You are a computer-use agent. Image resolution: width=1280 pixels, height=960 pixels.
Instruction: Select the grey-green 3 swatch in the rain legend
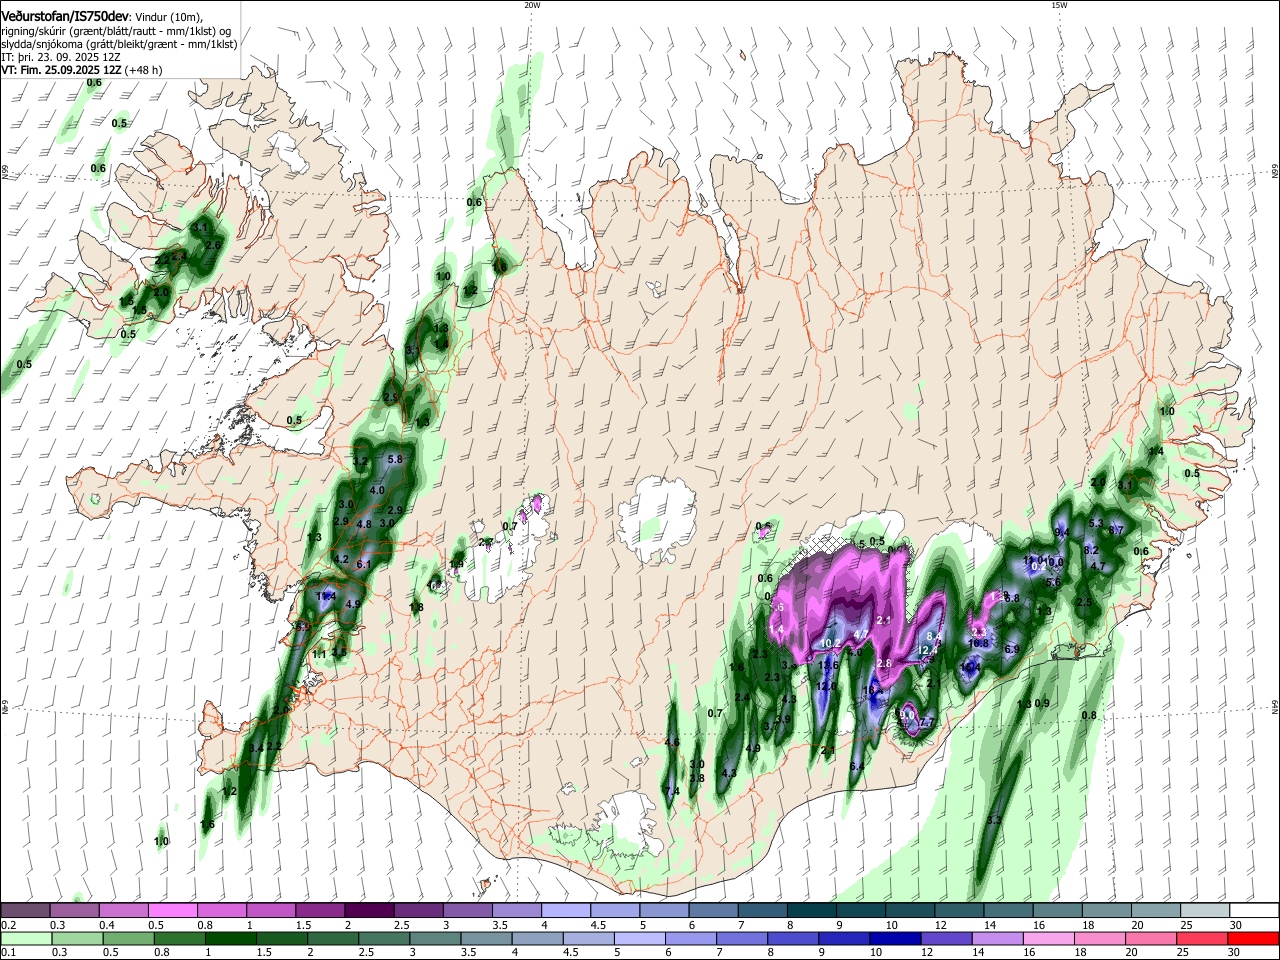(435, 938)
